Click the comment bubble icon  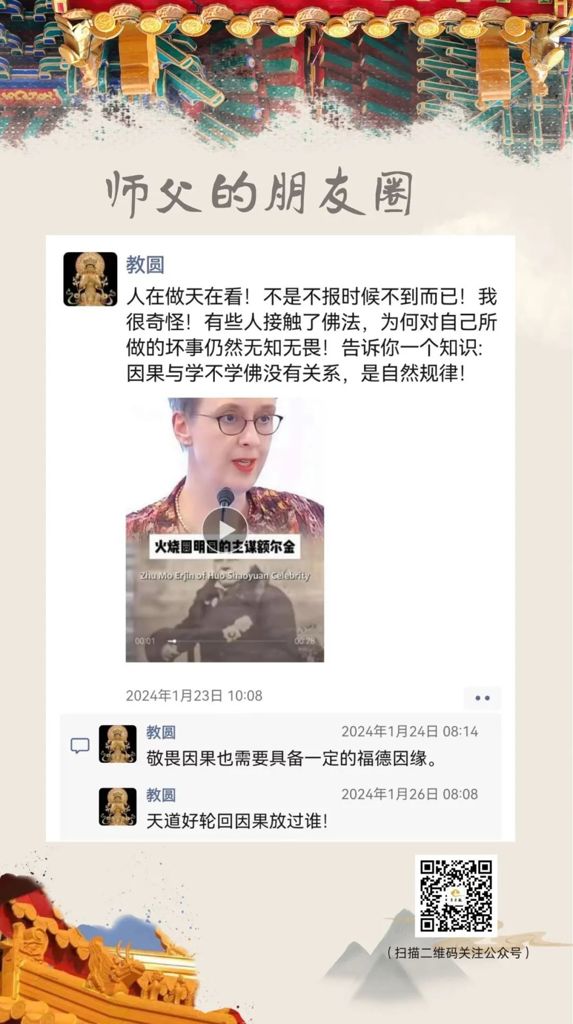(80, 745)
